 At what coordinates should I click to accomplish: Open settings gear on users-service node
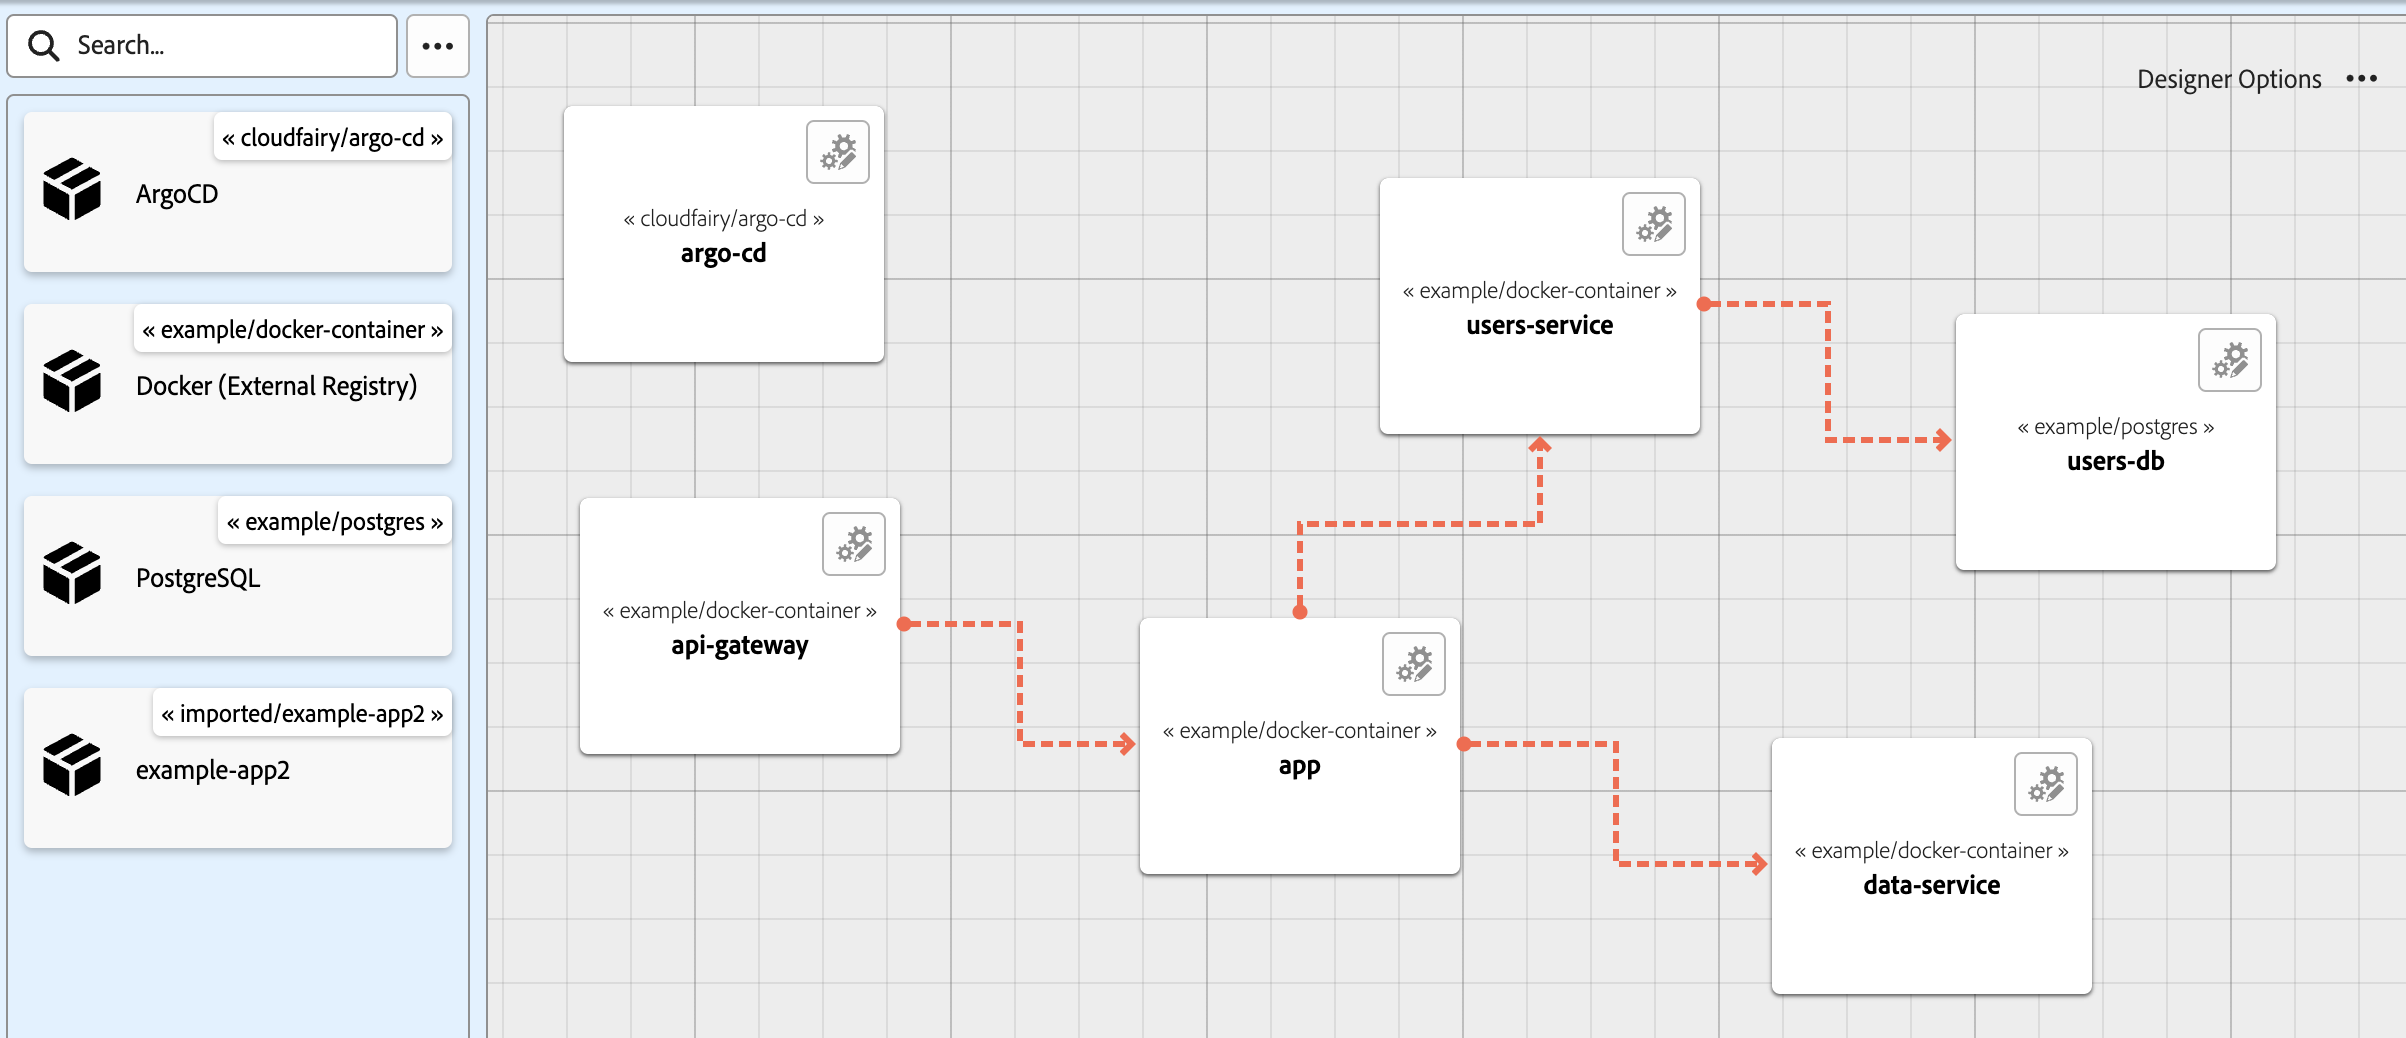point(1654,224)
